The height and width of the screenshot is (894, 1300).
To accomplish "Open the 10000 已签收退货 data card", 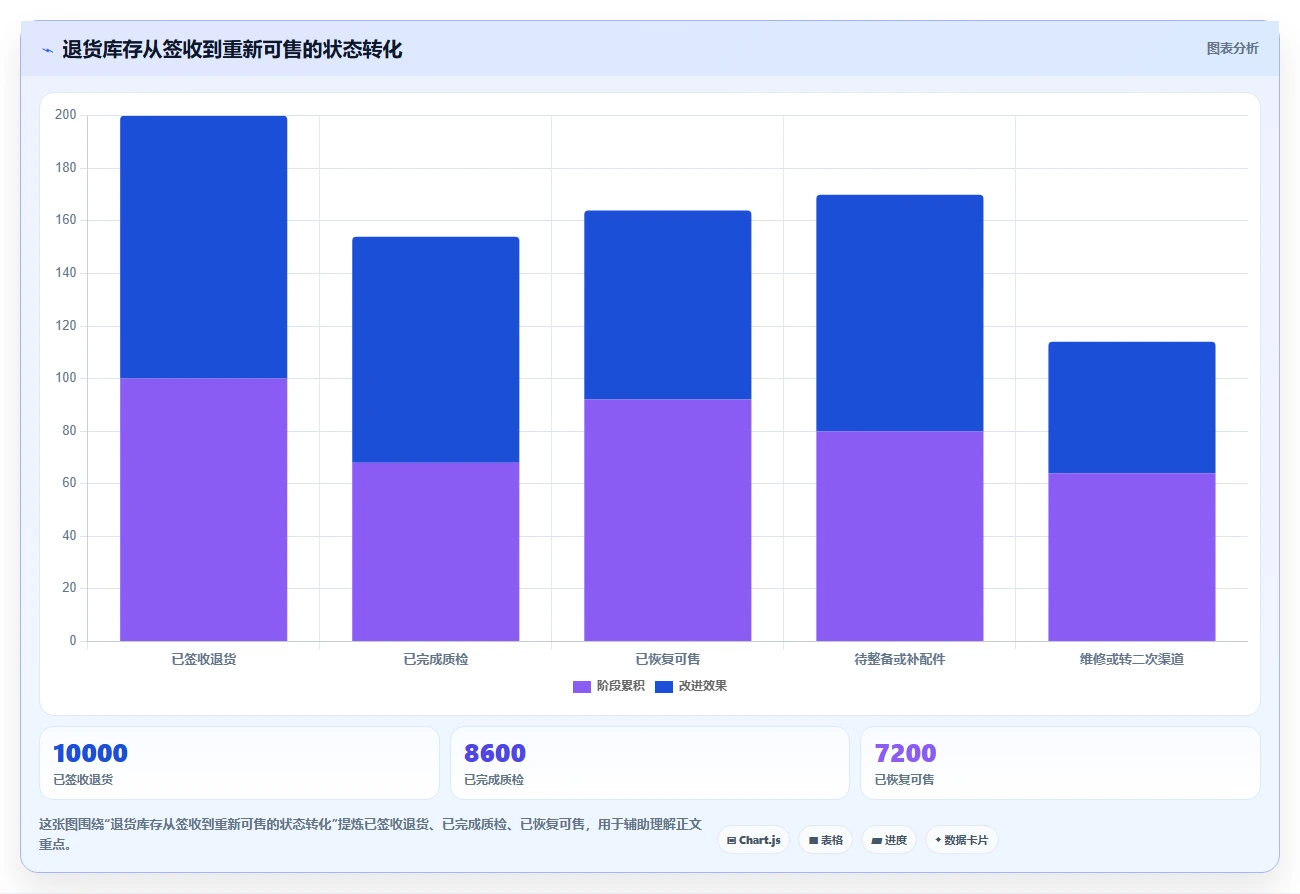I will tap(239, 763).
